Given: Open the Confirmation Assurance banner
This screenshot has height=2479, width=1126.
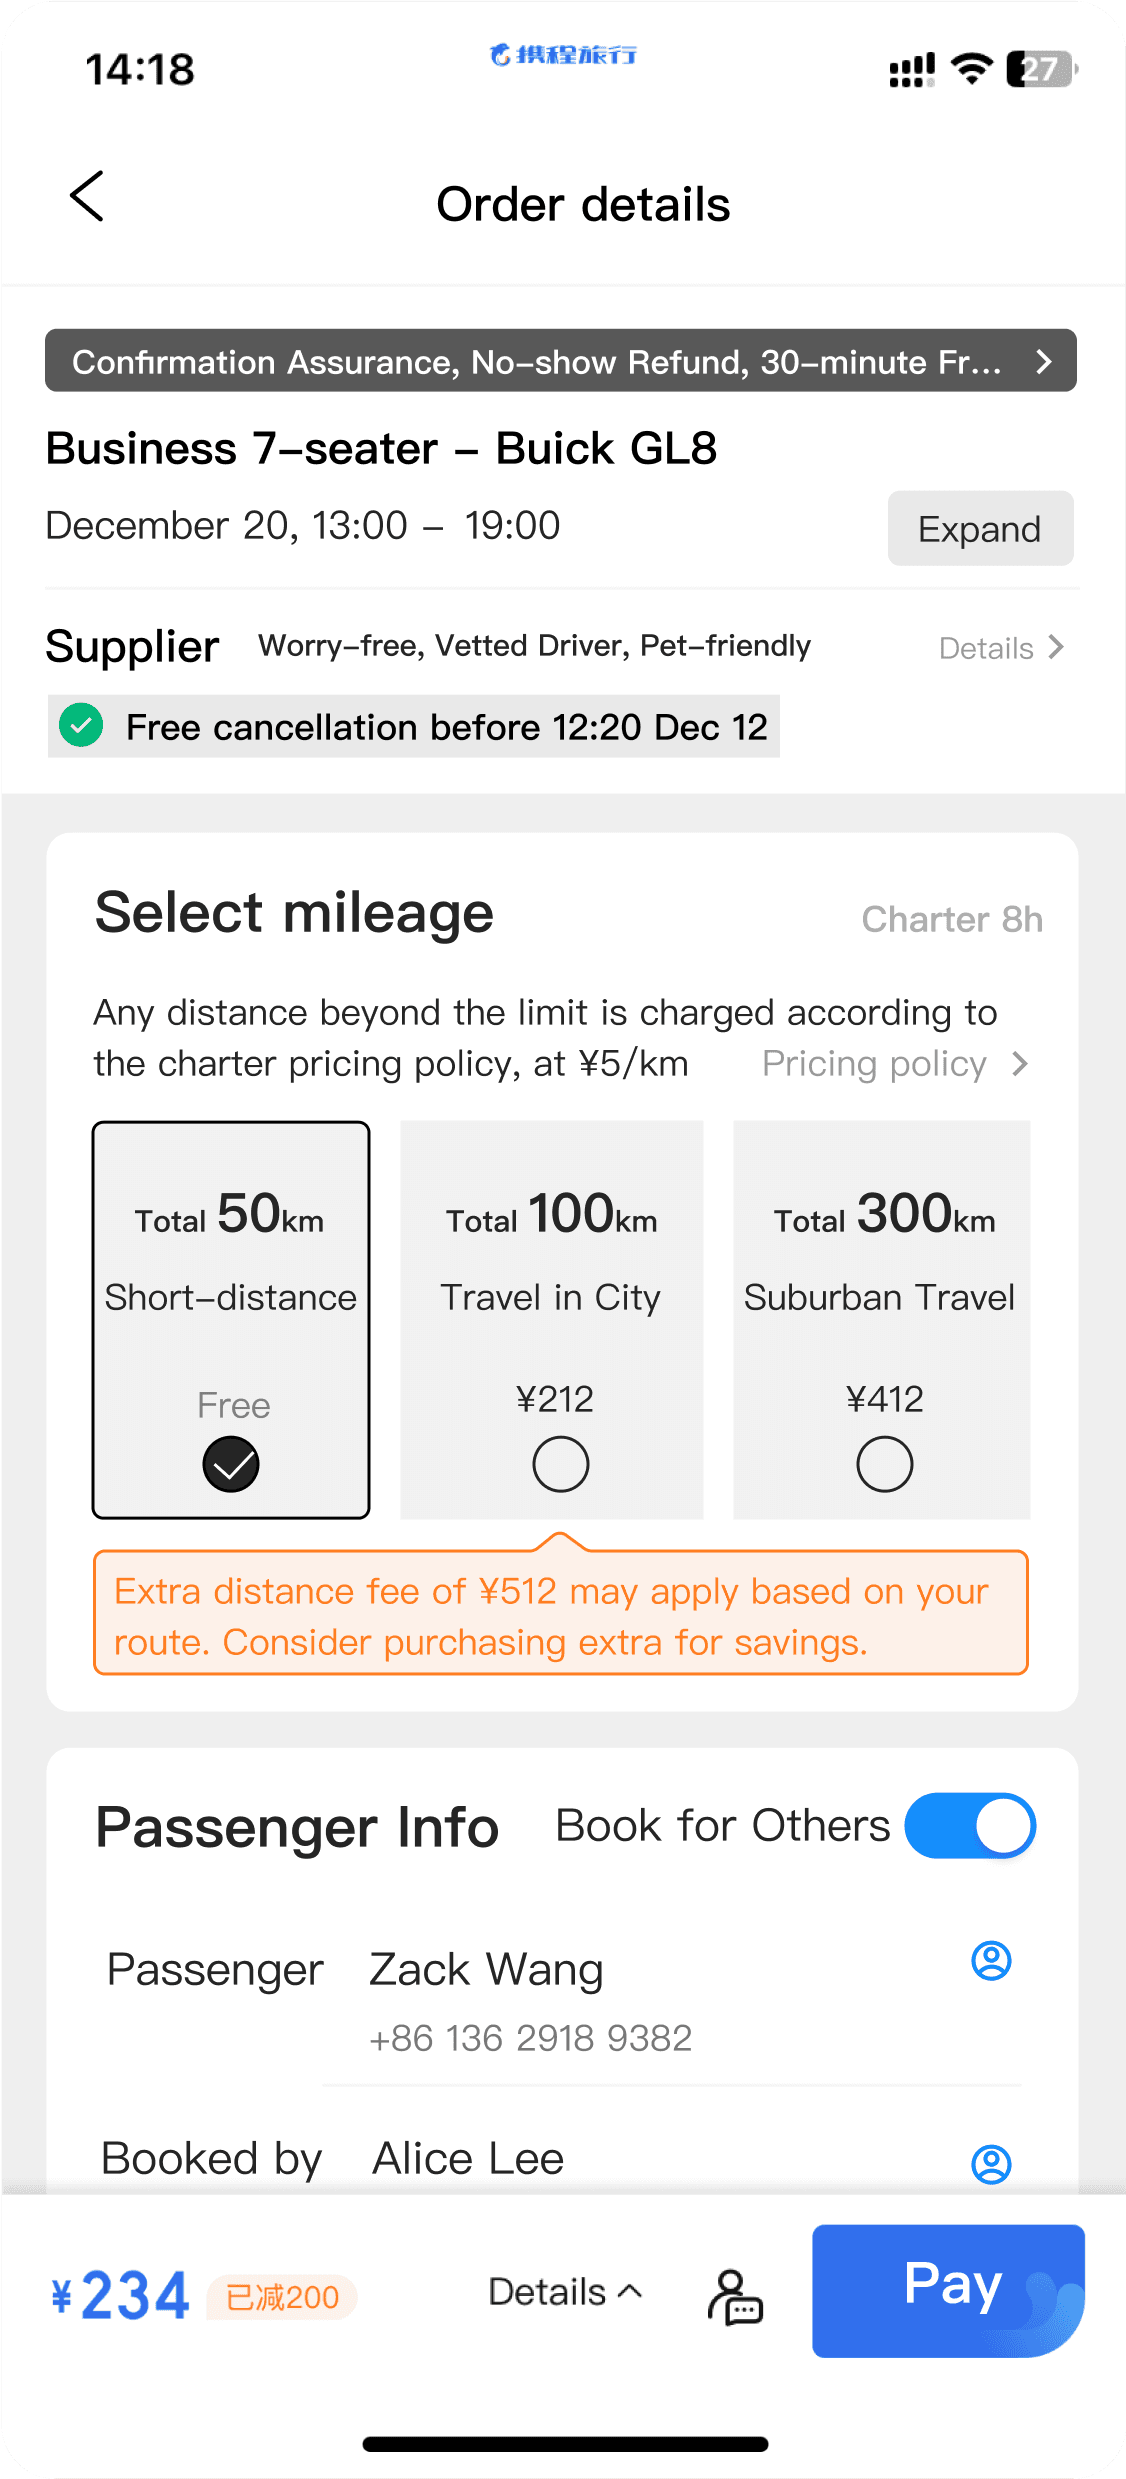Looking at the screenshot, I should click(561, 361).
